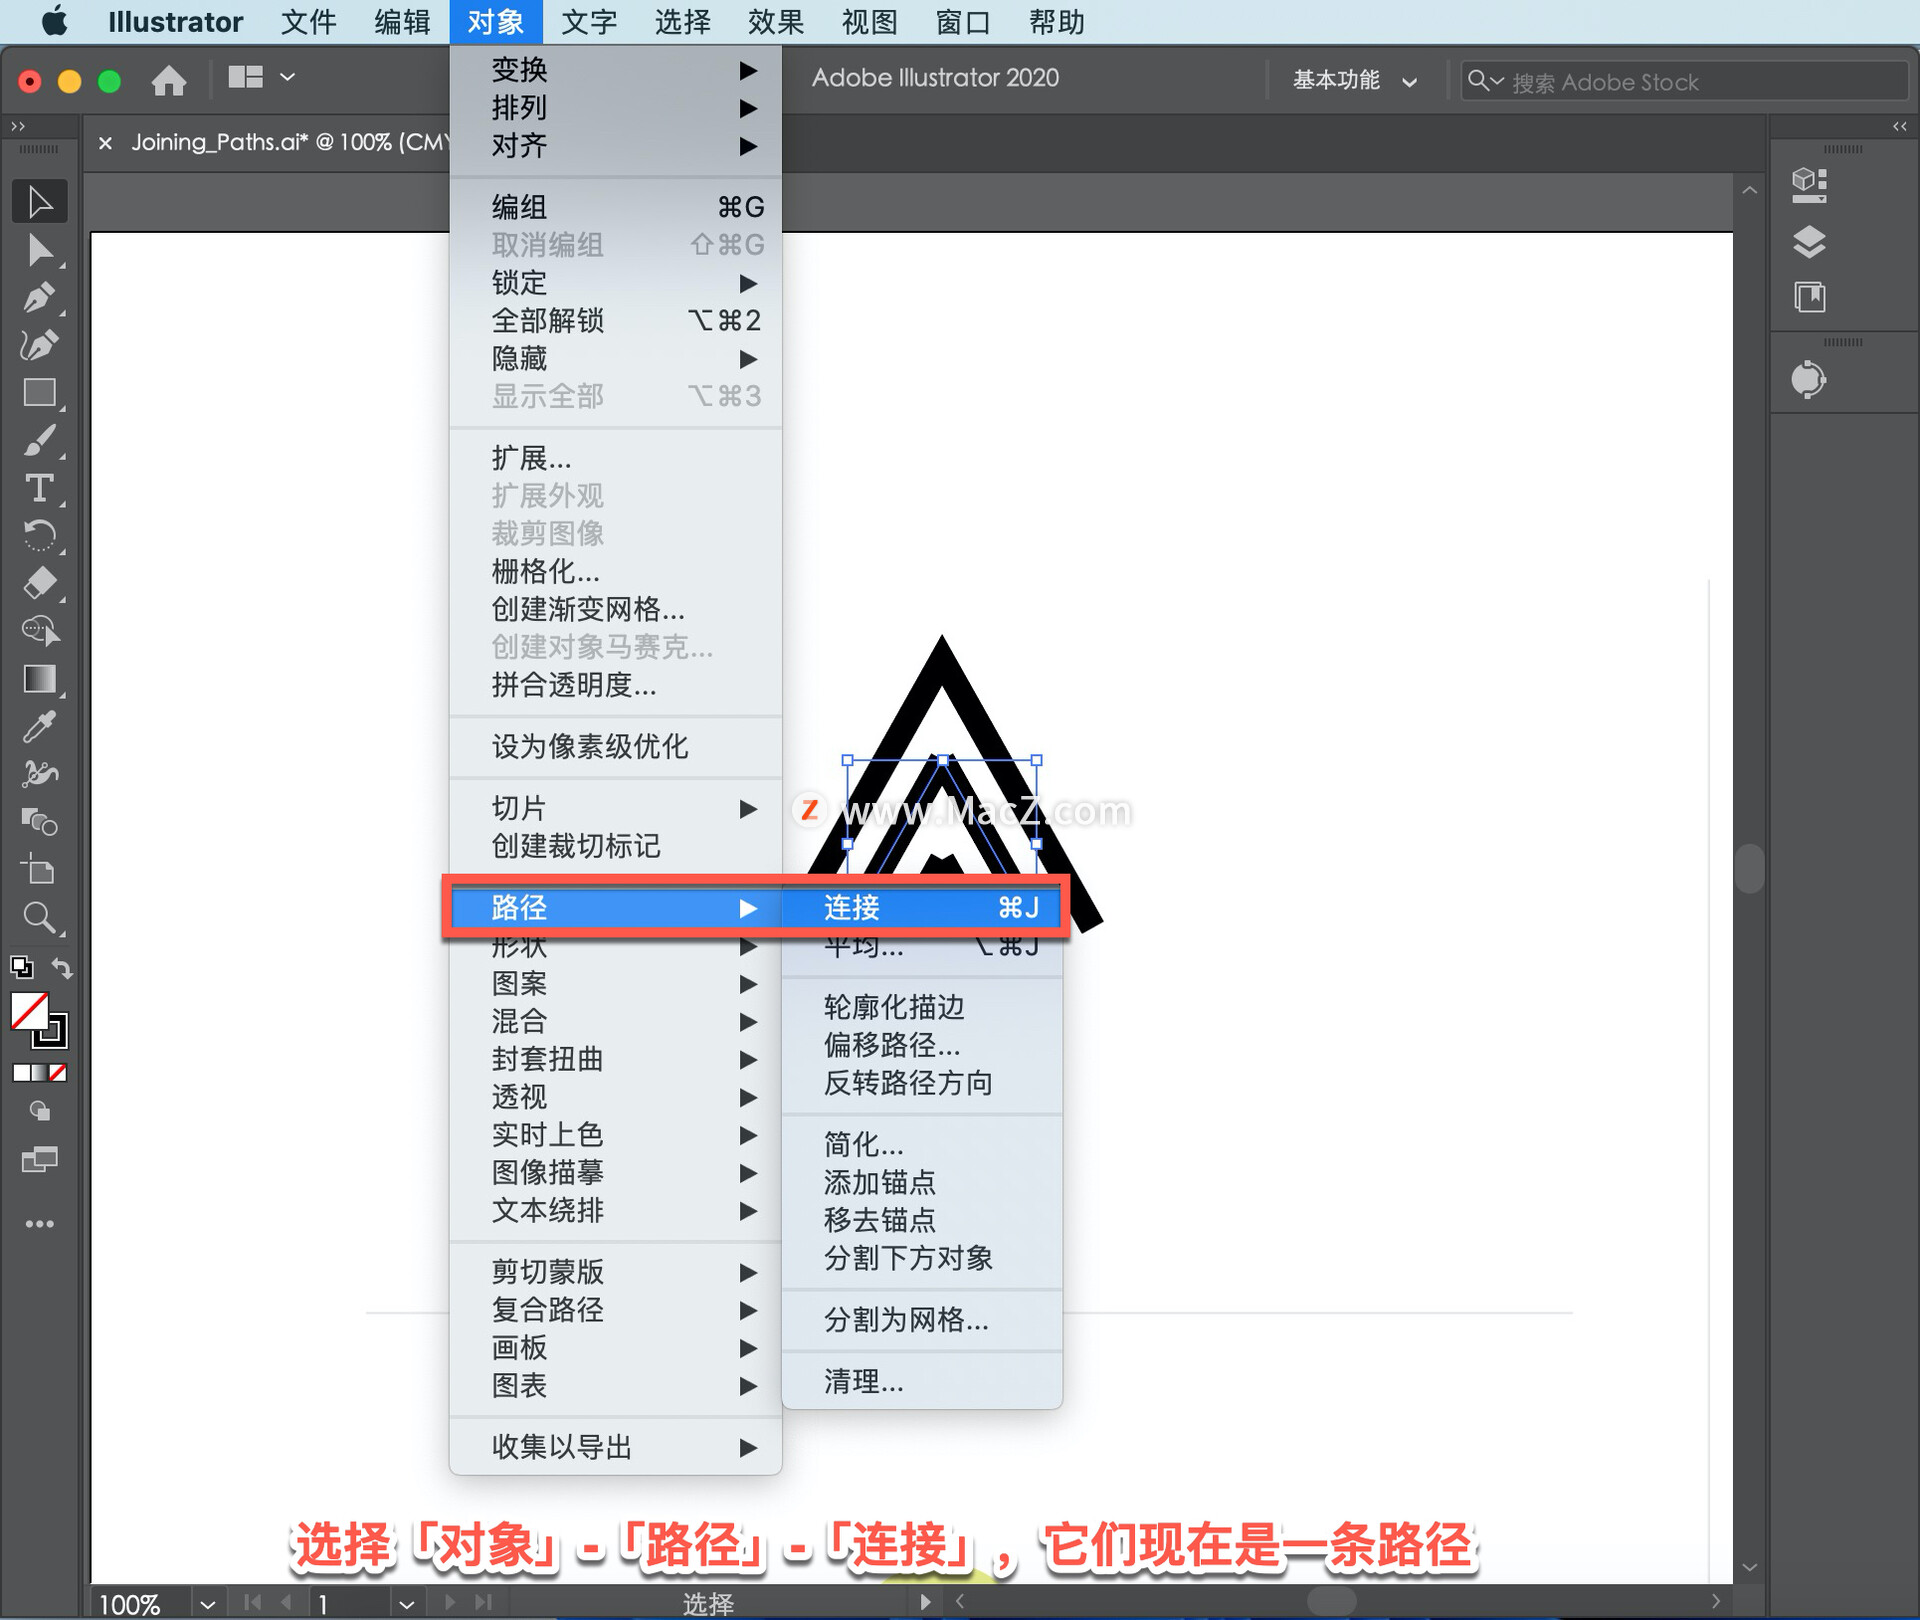
Task: Choose 轮廓化描边 from the submenu
Action: [x=893, y=1007]
